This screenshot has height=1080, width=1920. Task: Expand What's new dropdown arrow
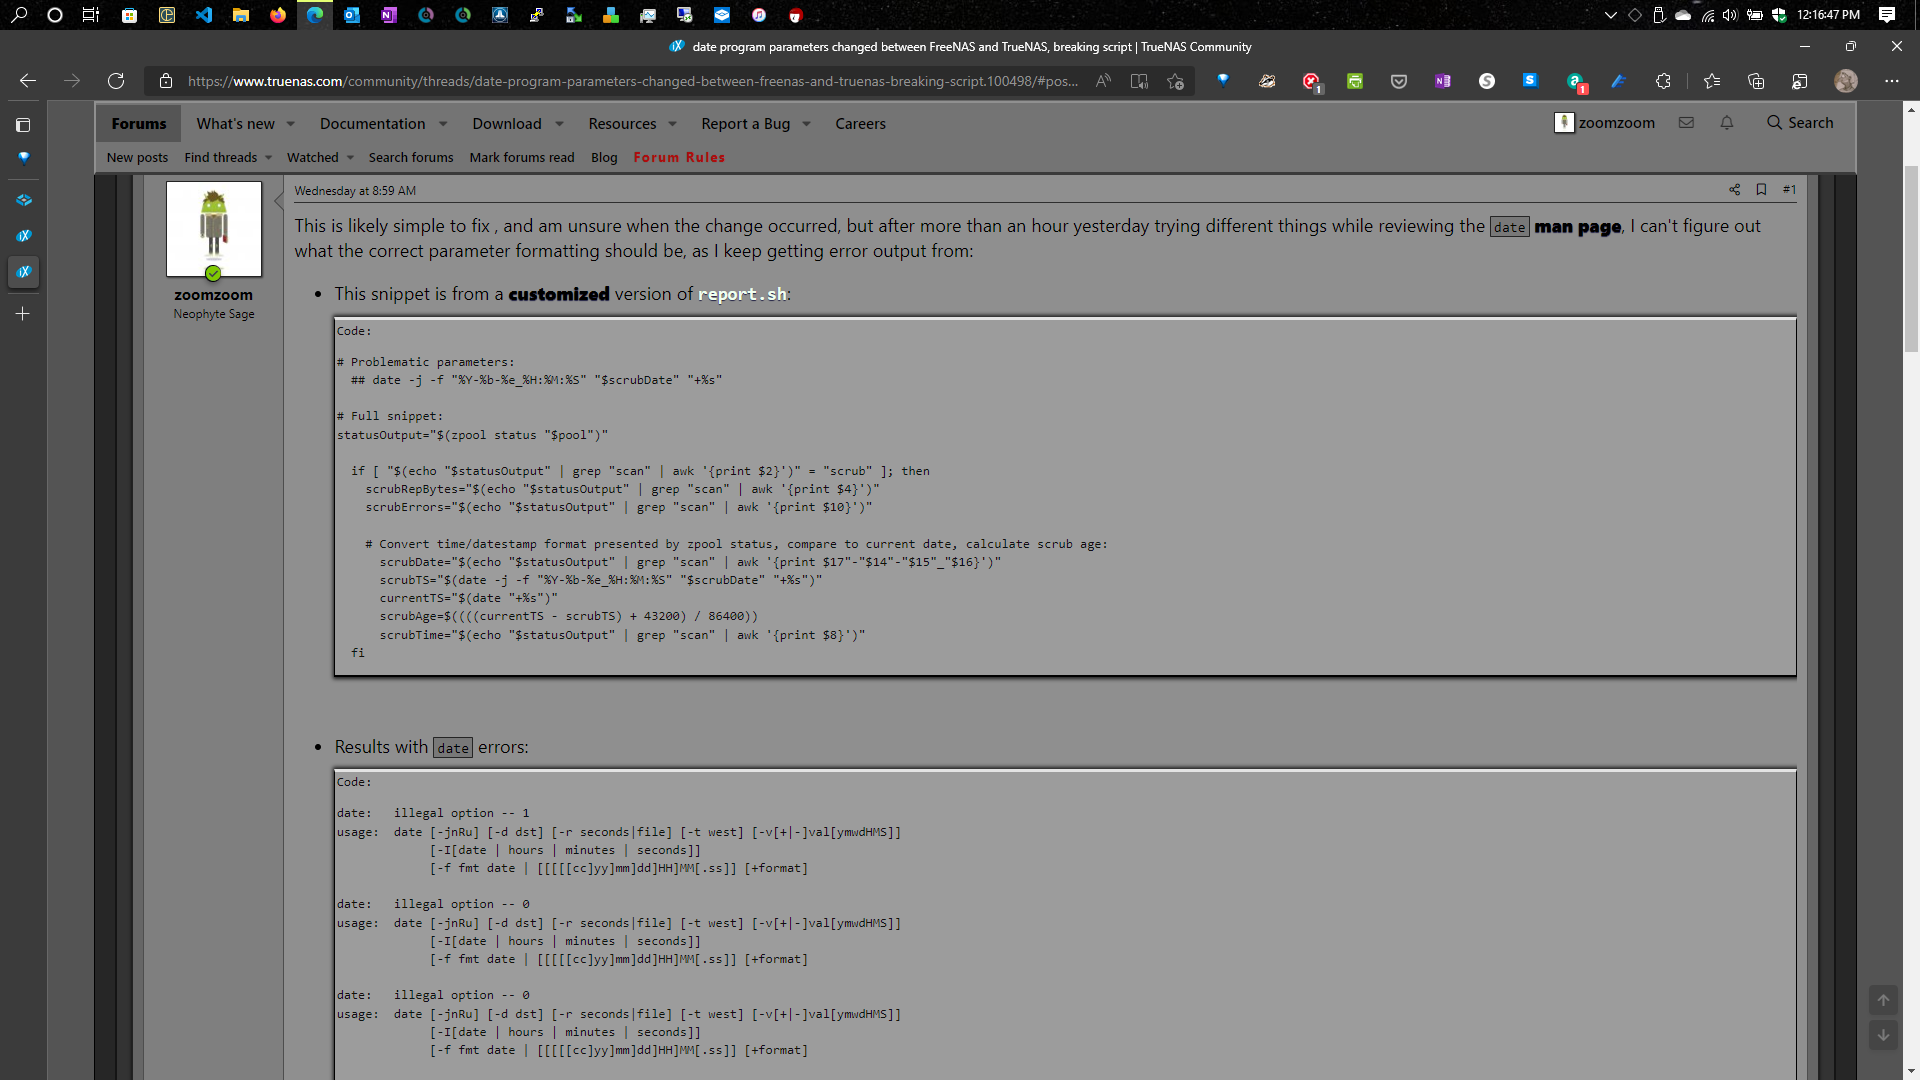(x=291, y=124)
